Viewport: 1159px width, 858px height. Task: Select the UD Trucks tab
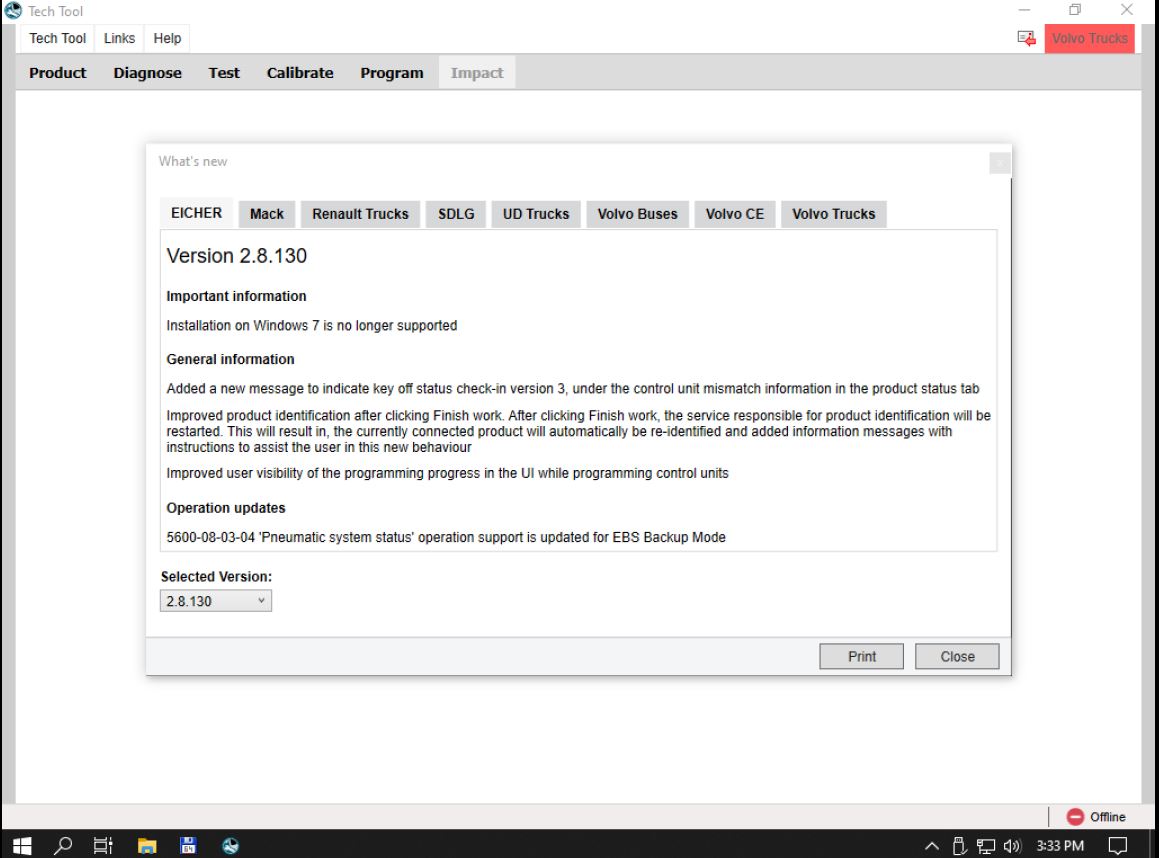click(536, 214)
